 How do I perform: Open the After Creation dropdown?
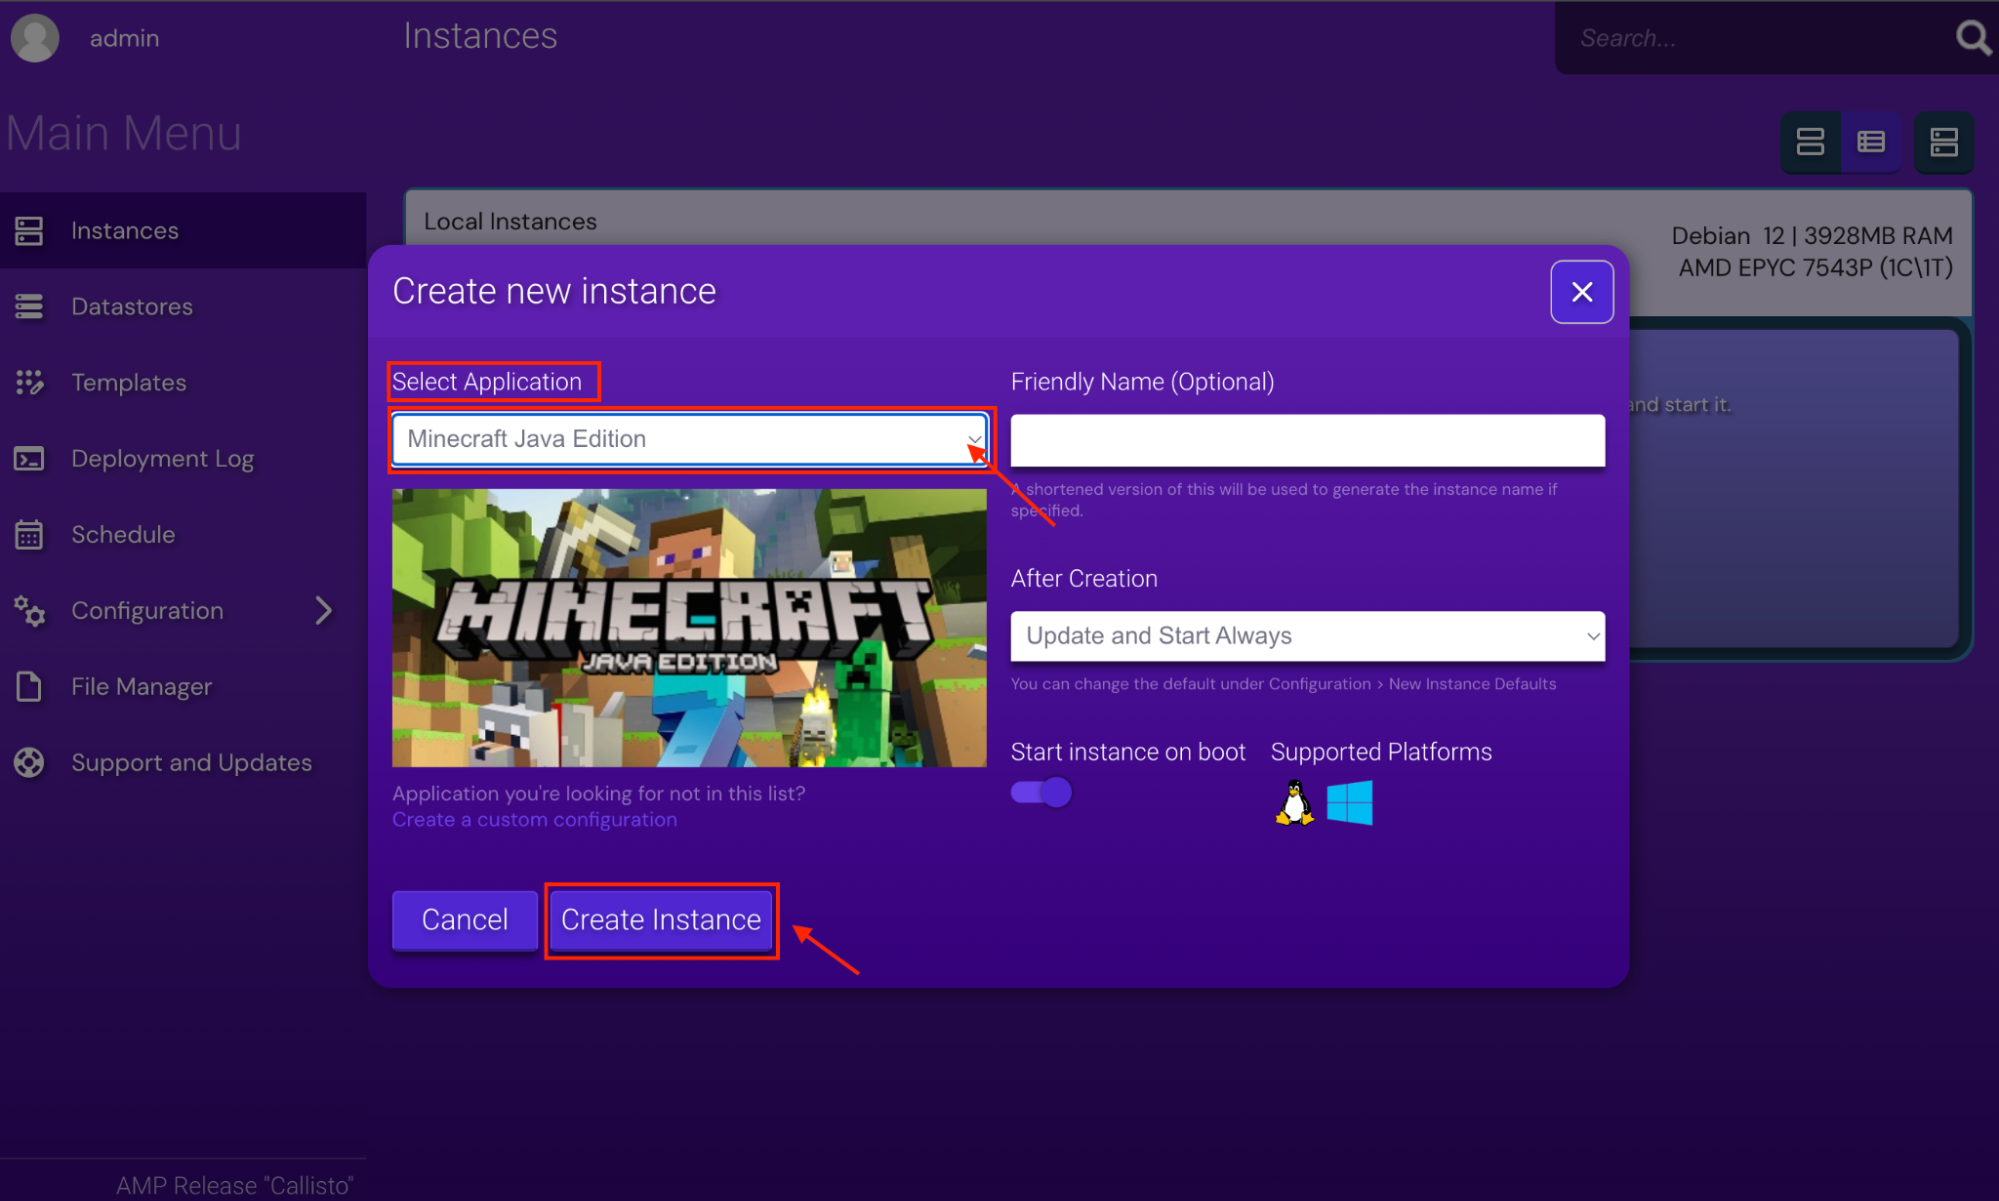(x=1306, y=636)
